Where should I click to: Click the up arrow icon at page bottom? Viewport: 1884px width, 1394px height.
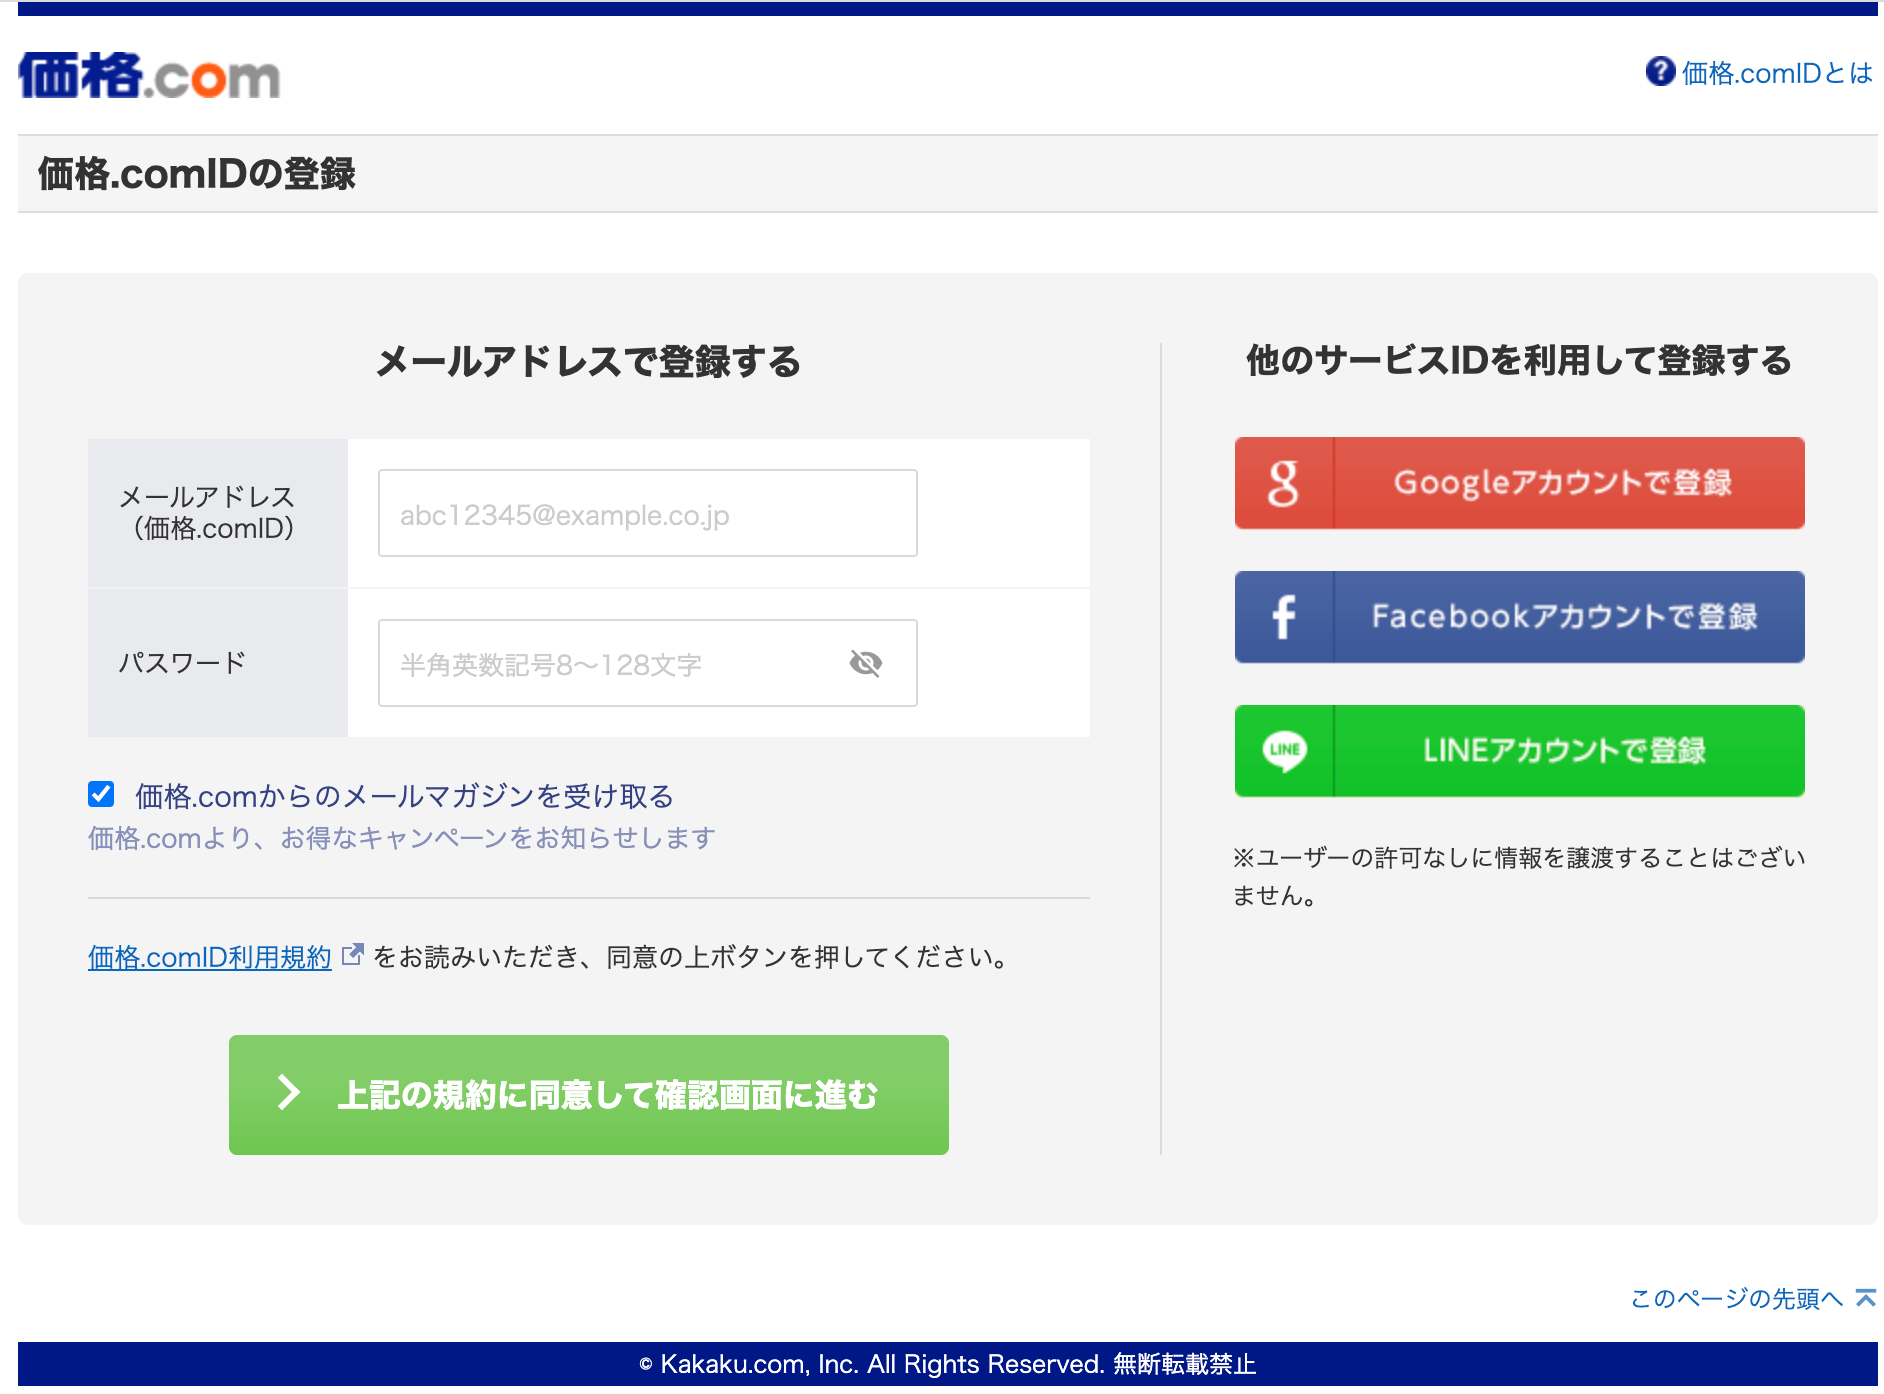pos(1866,1298)
